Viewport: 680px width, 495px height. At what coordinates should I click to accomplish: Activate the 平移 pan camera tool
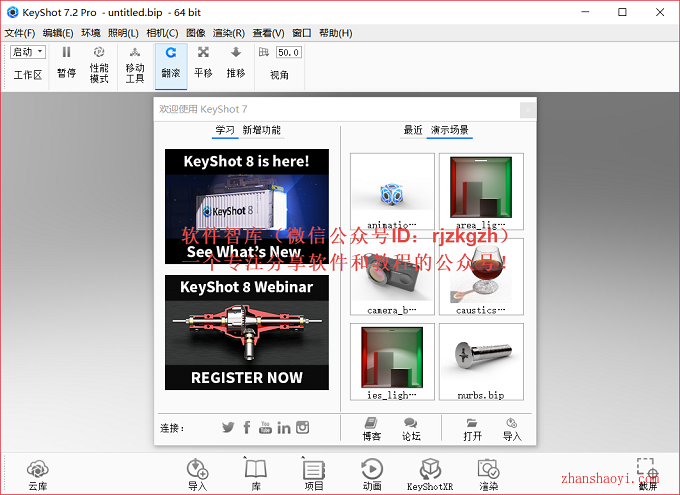point(203,63)
